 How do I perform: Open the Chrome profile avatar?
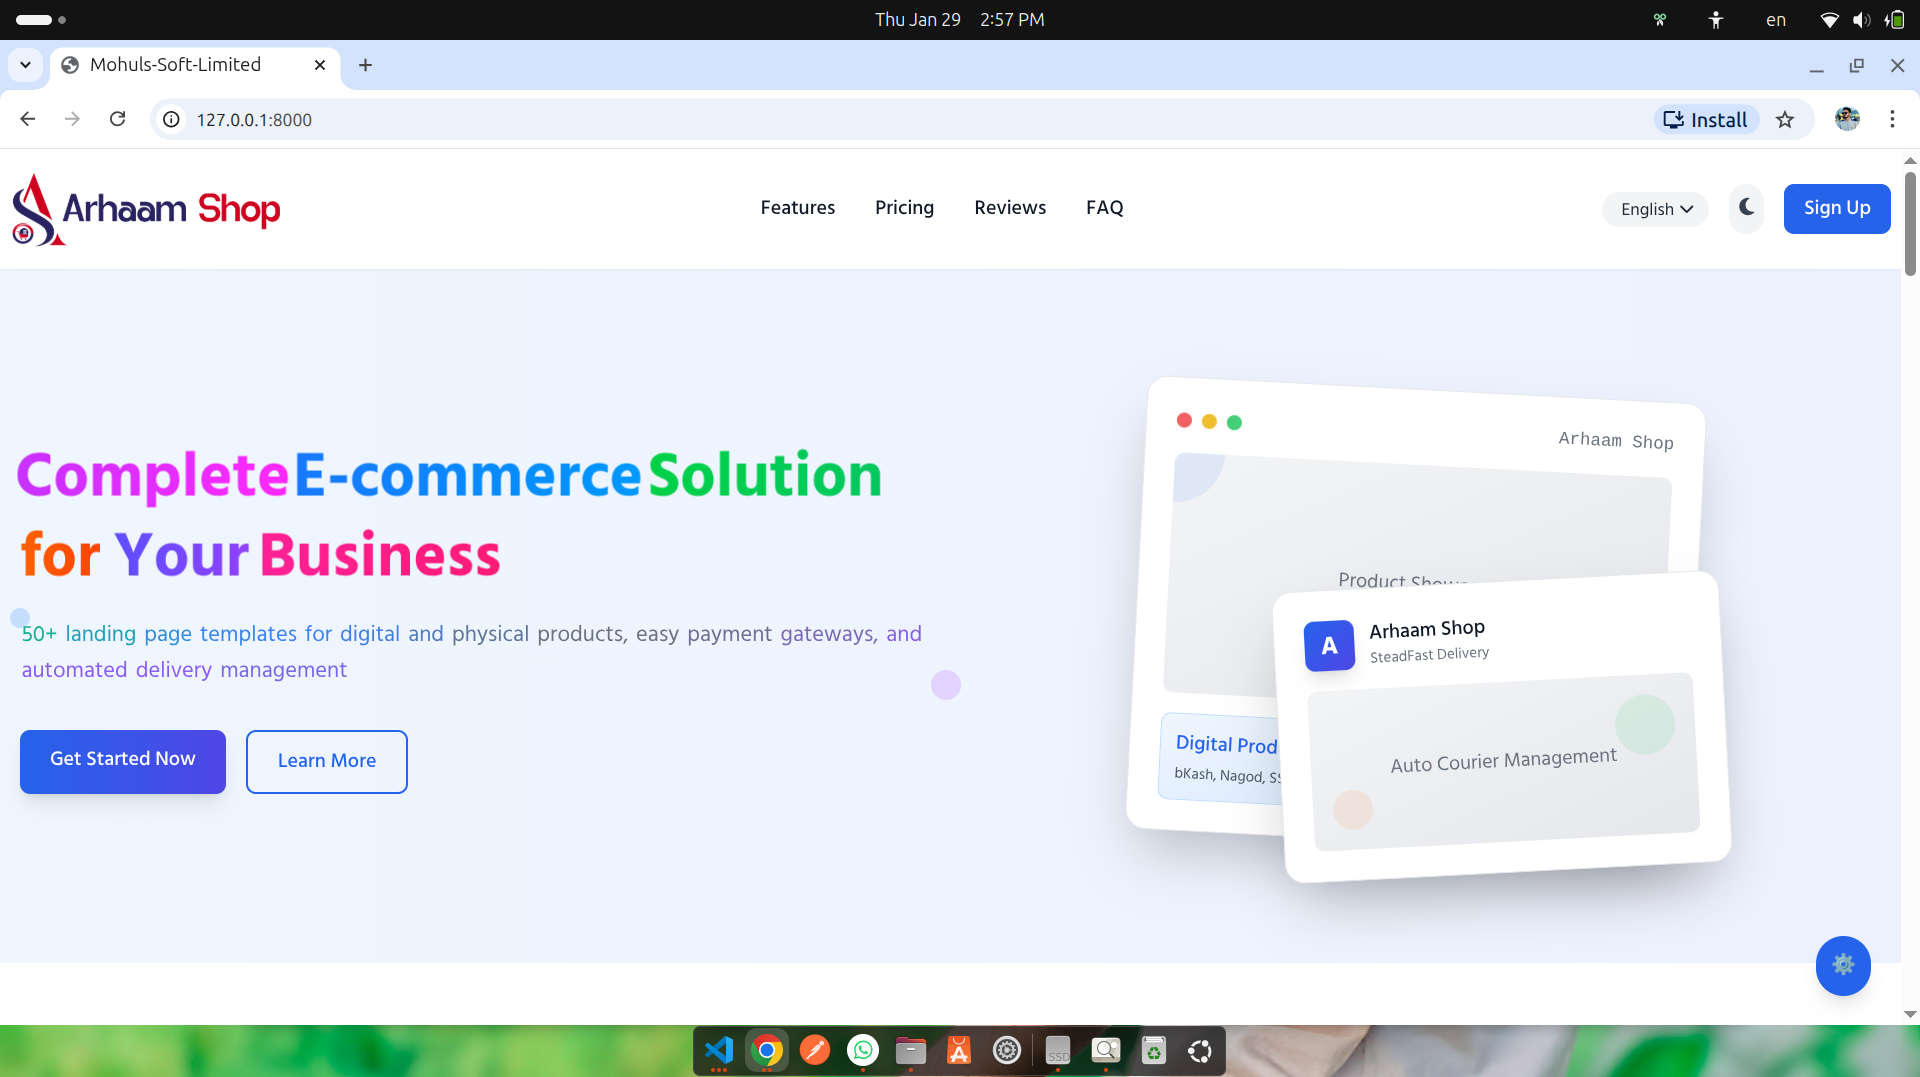pyautogui.click(x=1847, y=119)
